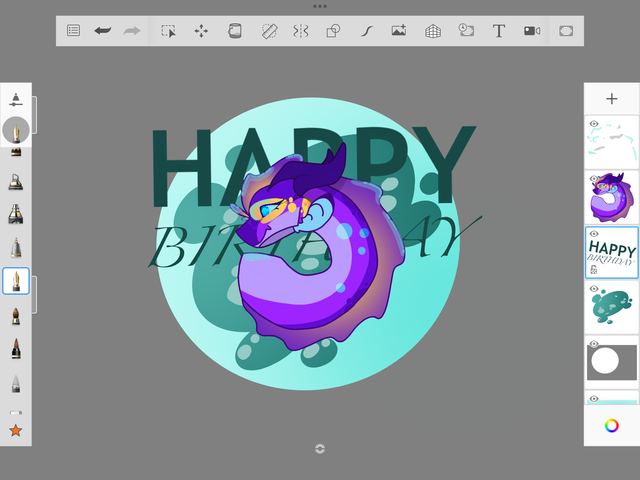The height and width of the screenshot is (480, 640).
Task: Tap the bottom center UI marker puck
Action: coord(320,449)
